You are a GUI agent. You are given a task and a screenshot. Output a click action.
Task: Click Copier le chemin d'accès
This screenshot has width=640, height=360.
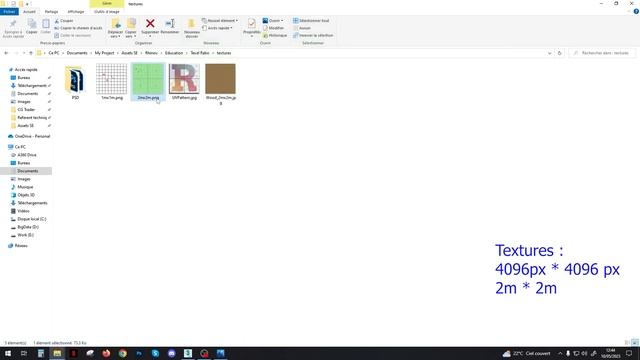(x=78, y=28)
